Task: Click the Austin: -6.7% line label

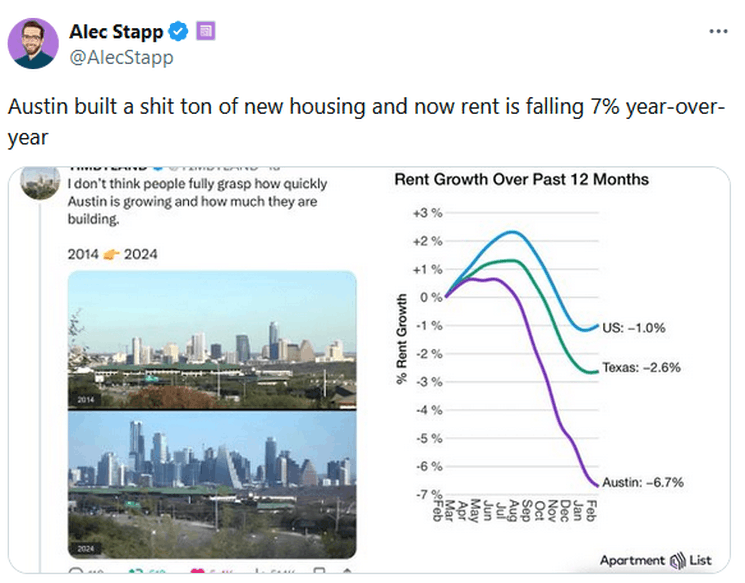Action: [643, 482]
